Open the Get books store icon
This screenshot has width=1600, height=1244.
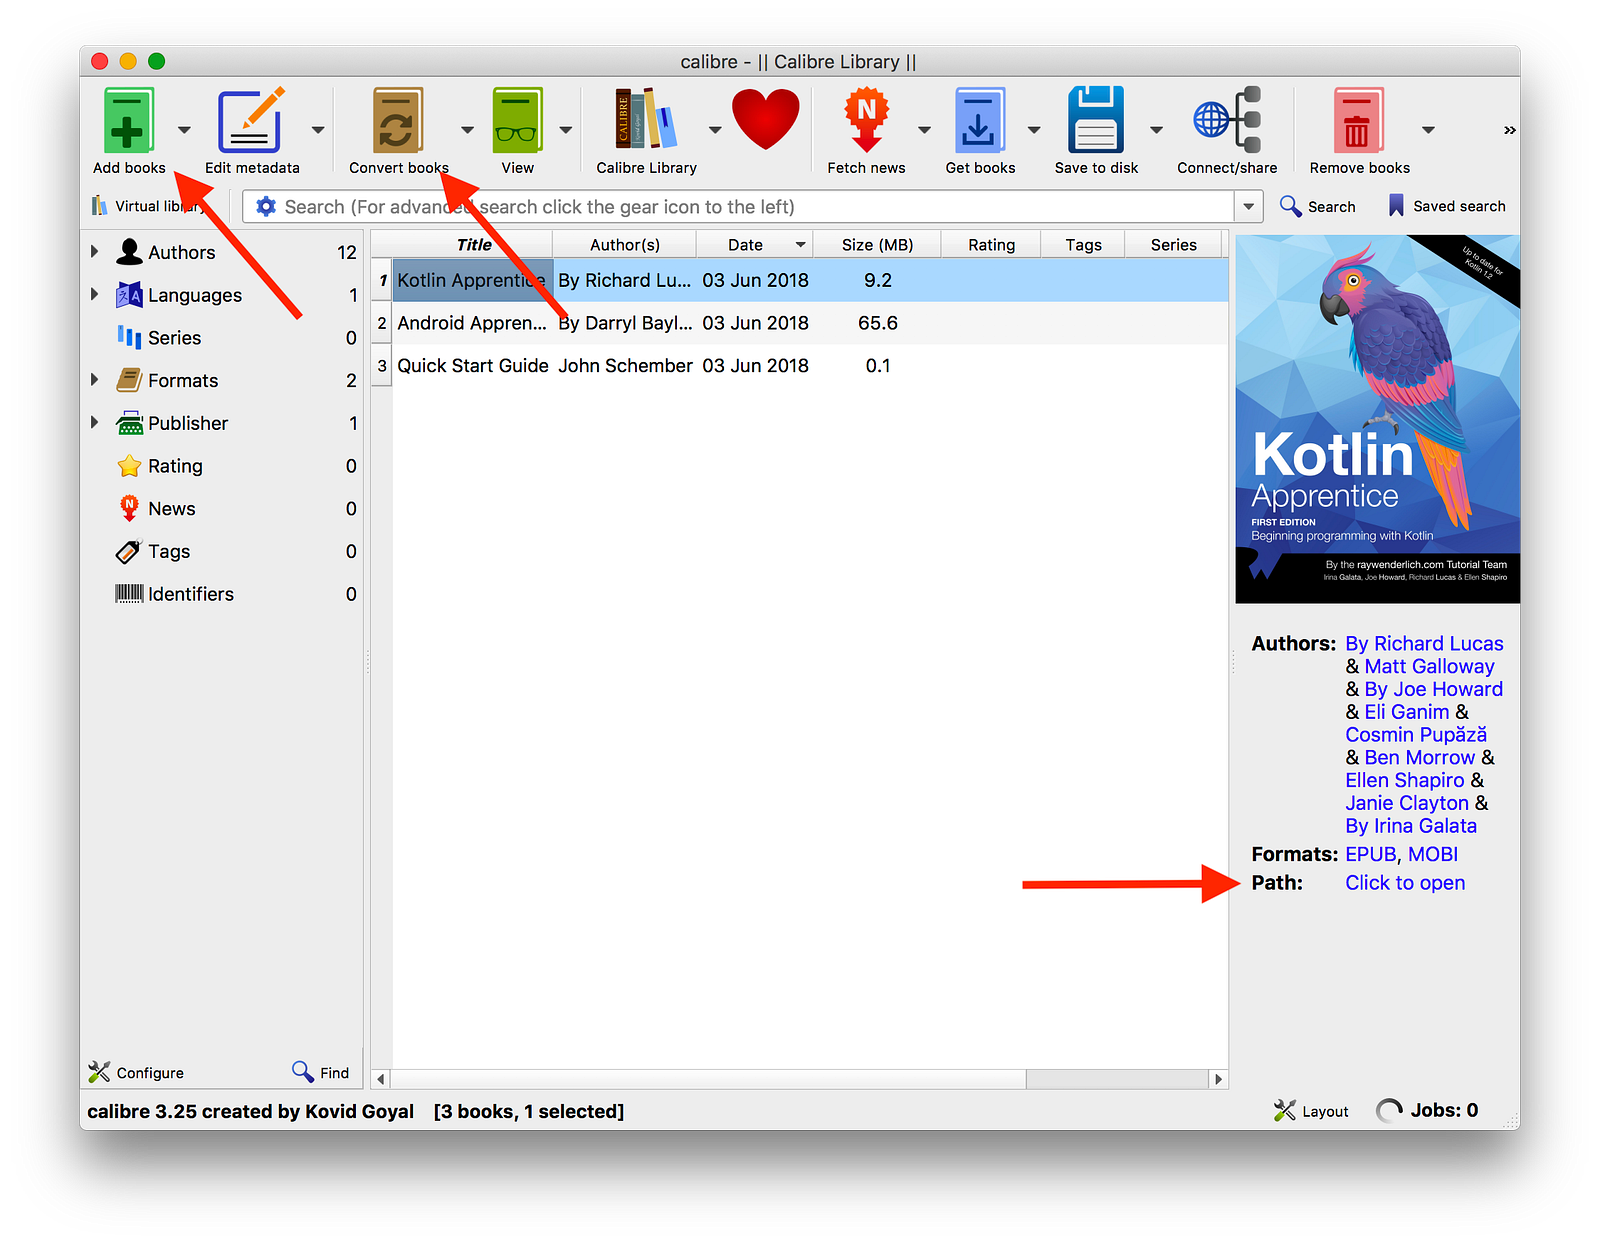pyautogui.click(x=980, y=120)
